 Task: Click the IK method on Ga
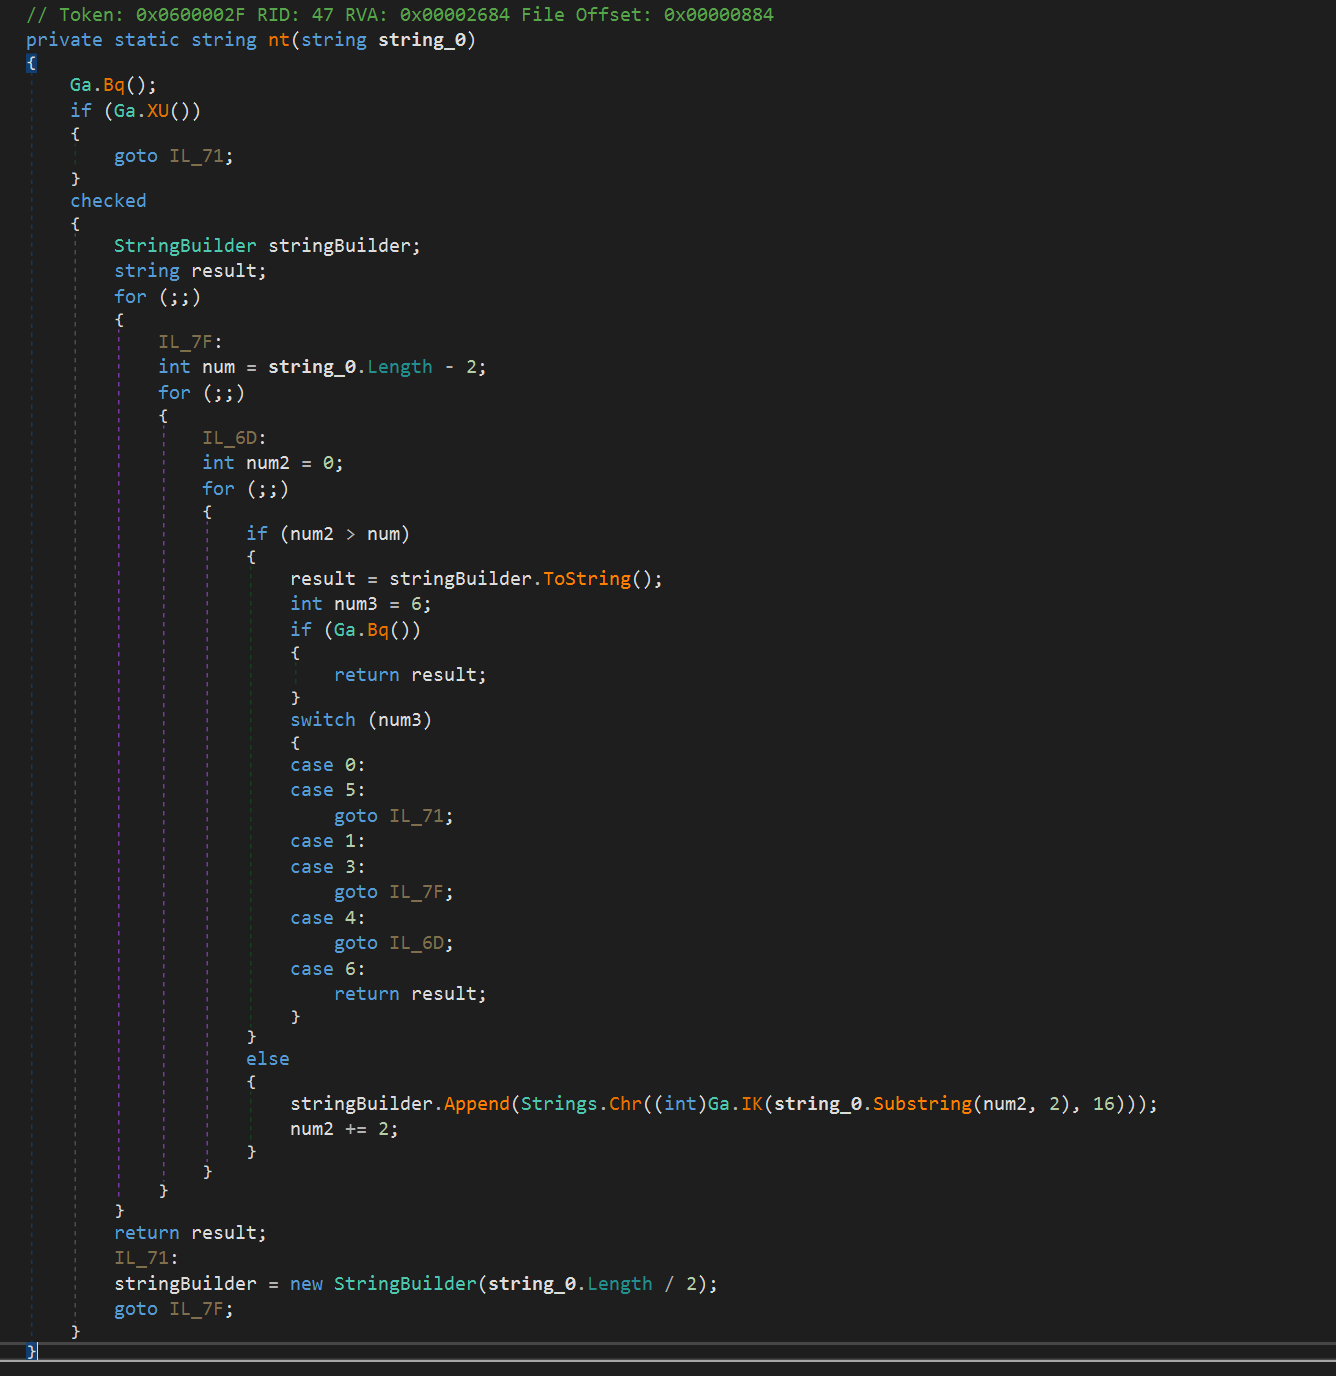click(752, 1104)
